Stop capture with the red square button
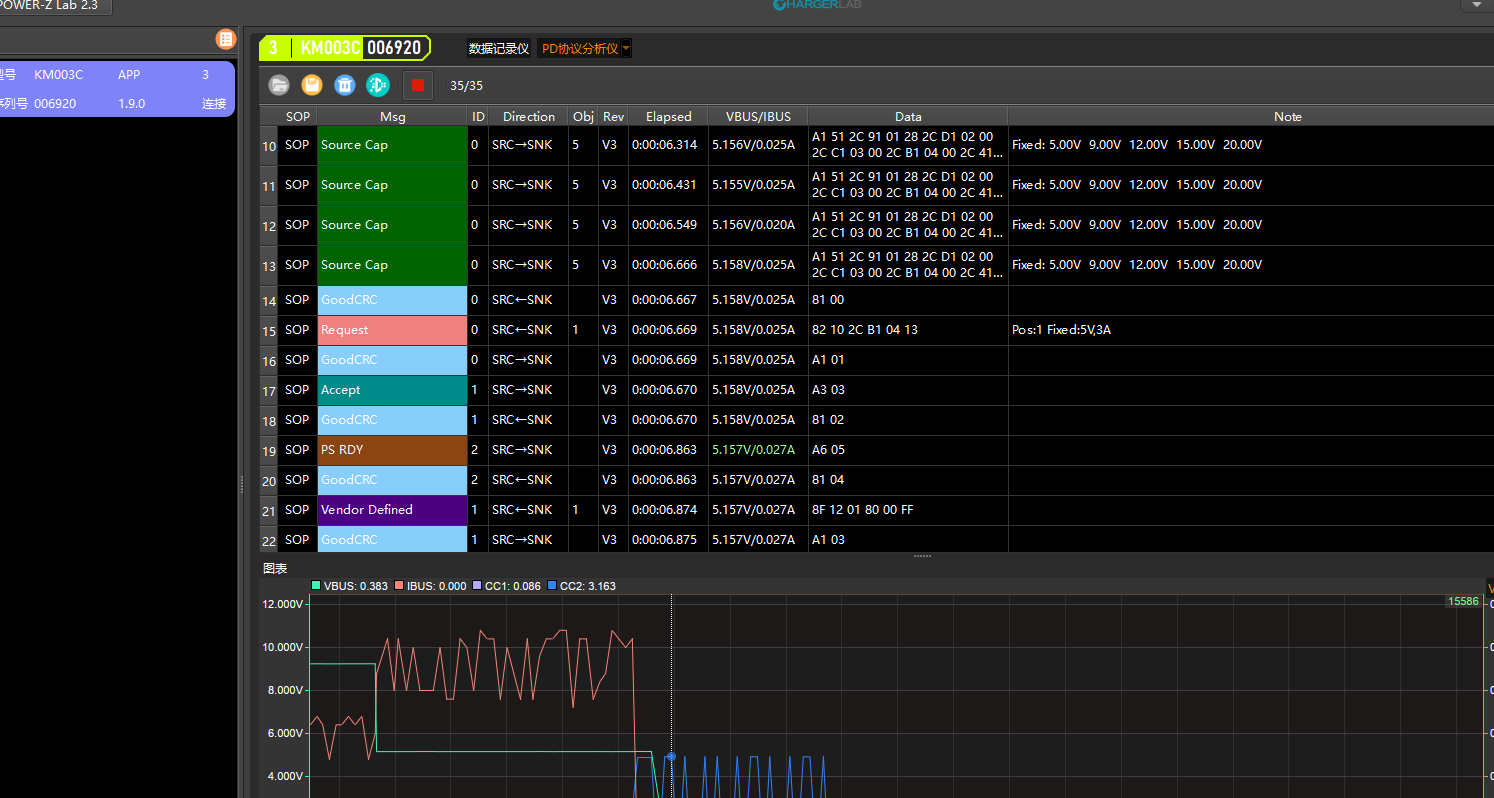This screenshot has height=798, width=1494. (x=418, y=85)
